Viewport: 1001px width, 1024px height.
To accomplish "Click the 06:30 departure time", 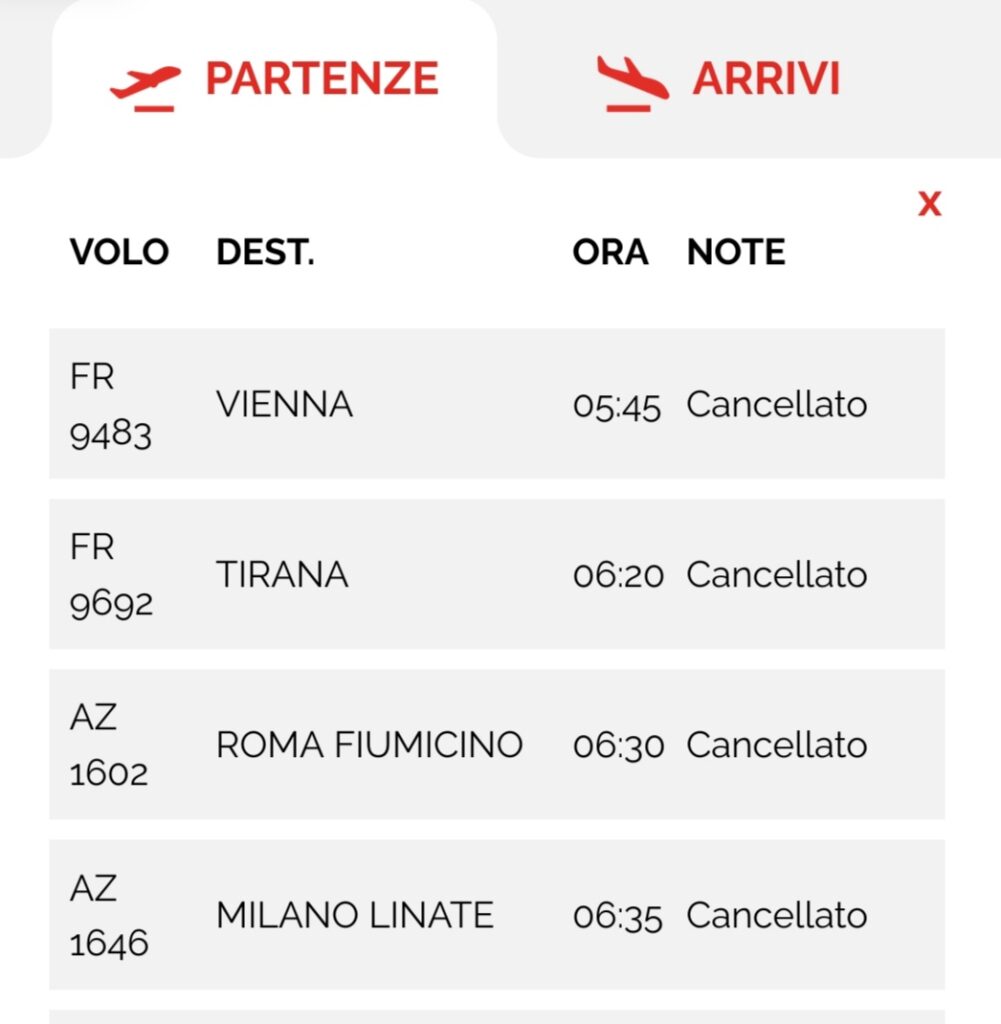I will 618,746.
